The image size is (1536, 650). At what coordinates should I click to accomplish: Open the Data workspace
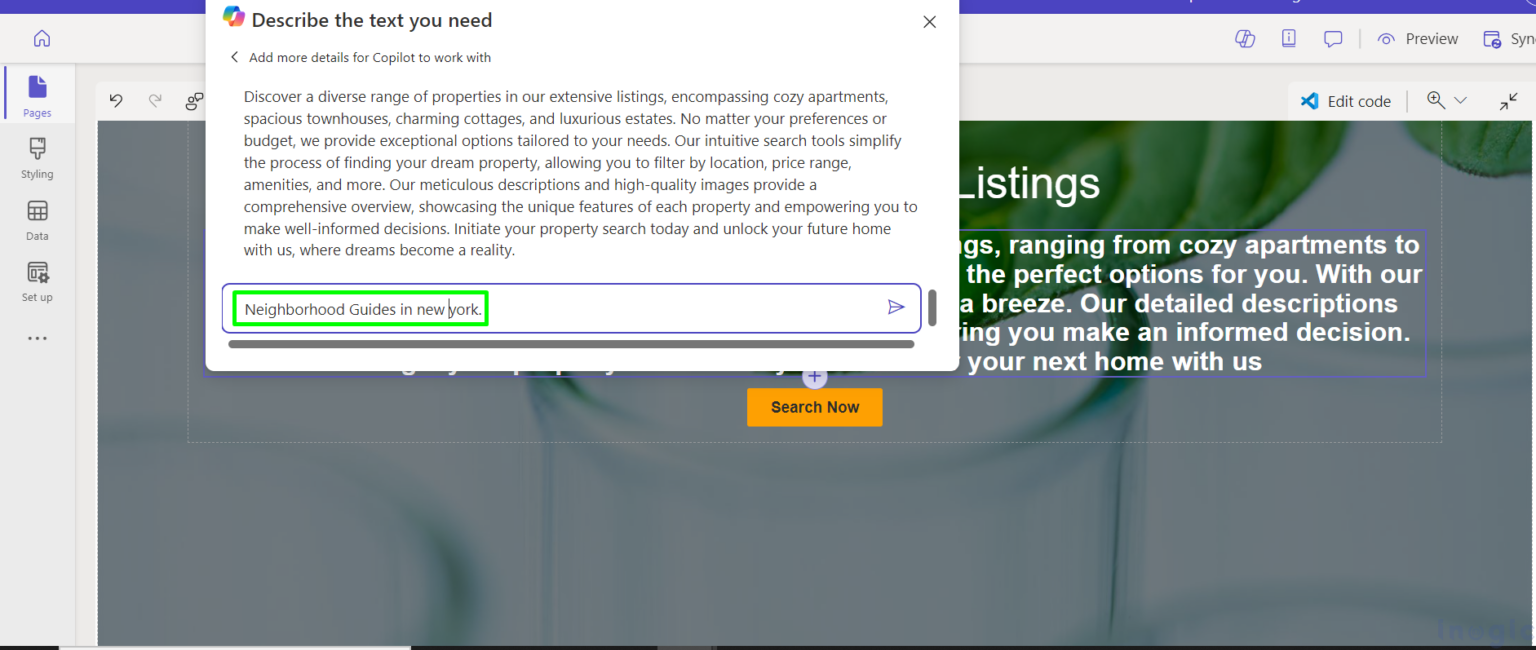[37, 219]
